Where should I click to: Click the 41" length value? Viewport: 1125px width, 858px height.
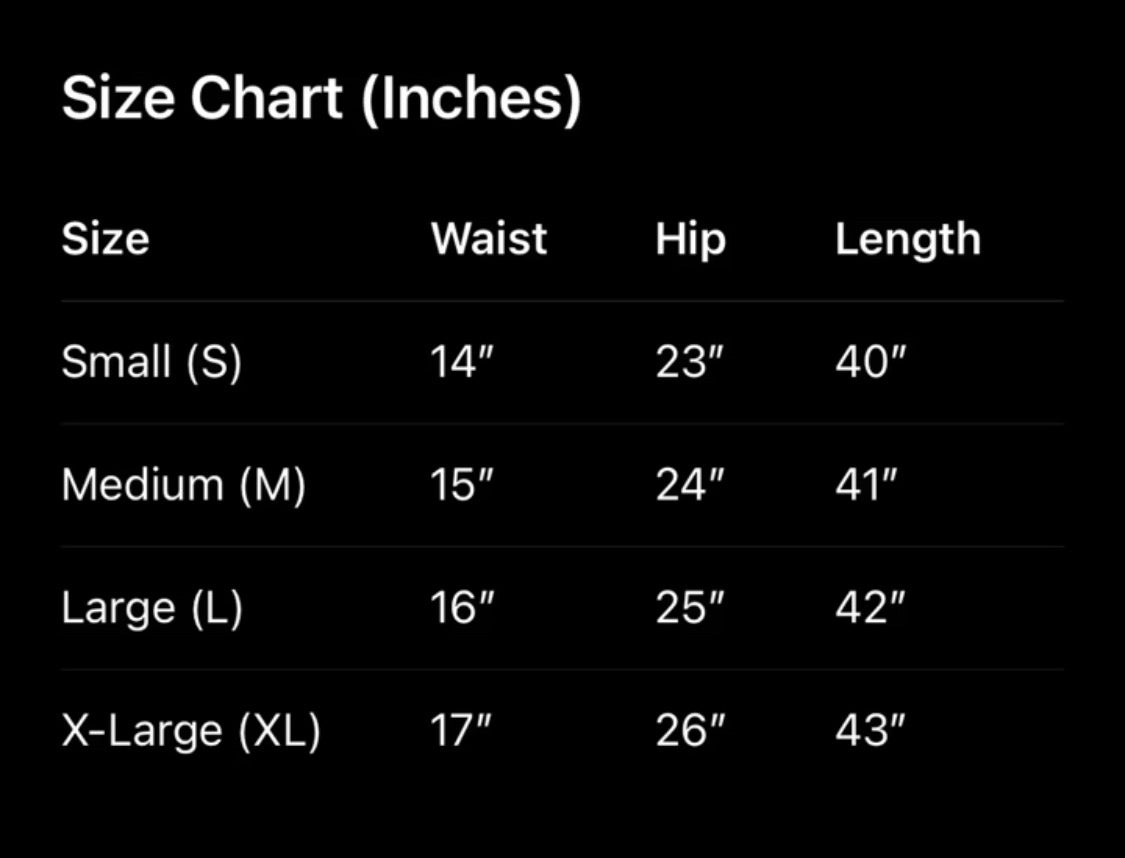(867, 485)
